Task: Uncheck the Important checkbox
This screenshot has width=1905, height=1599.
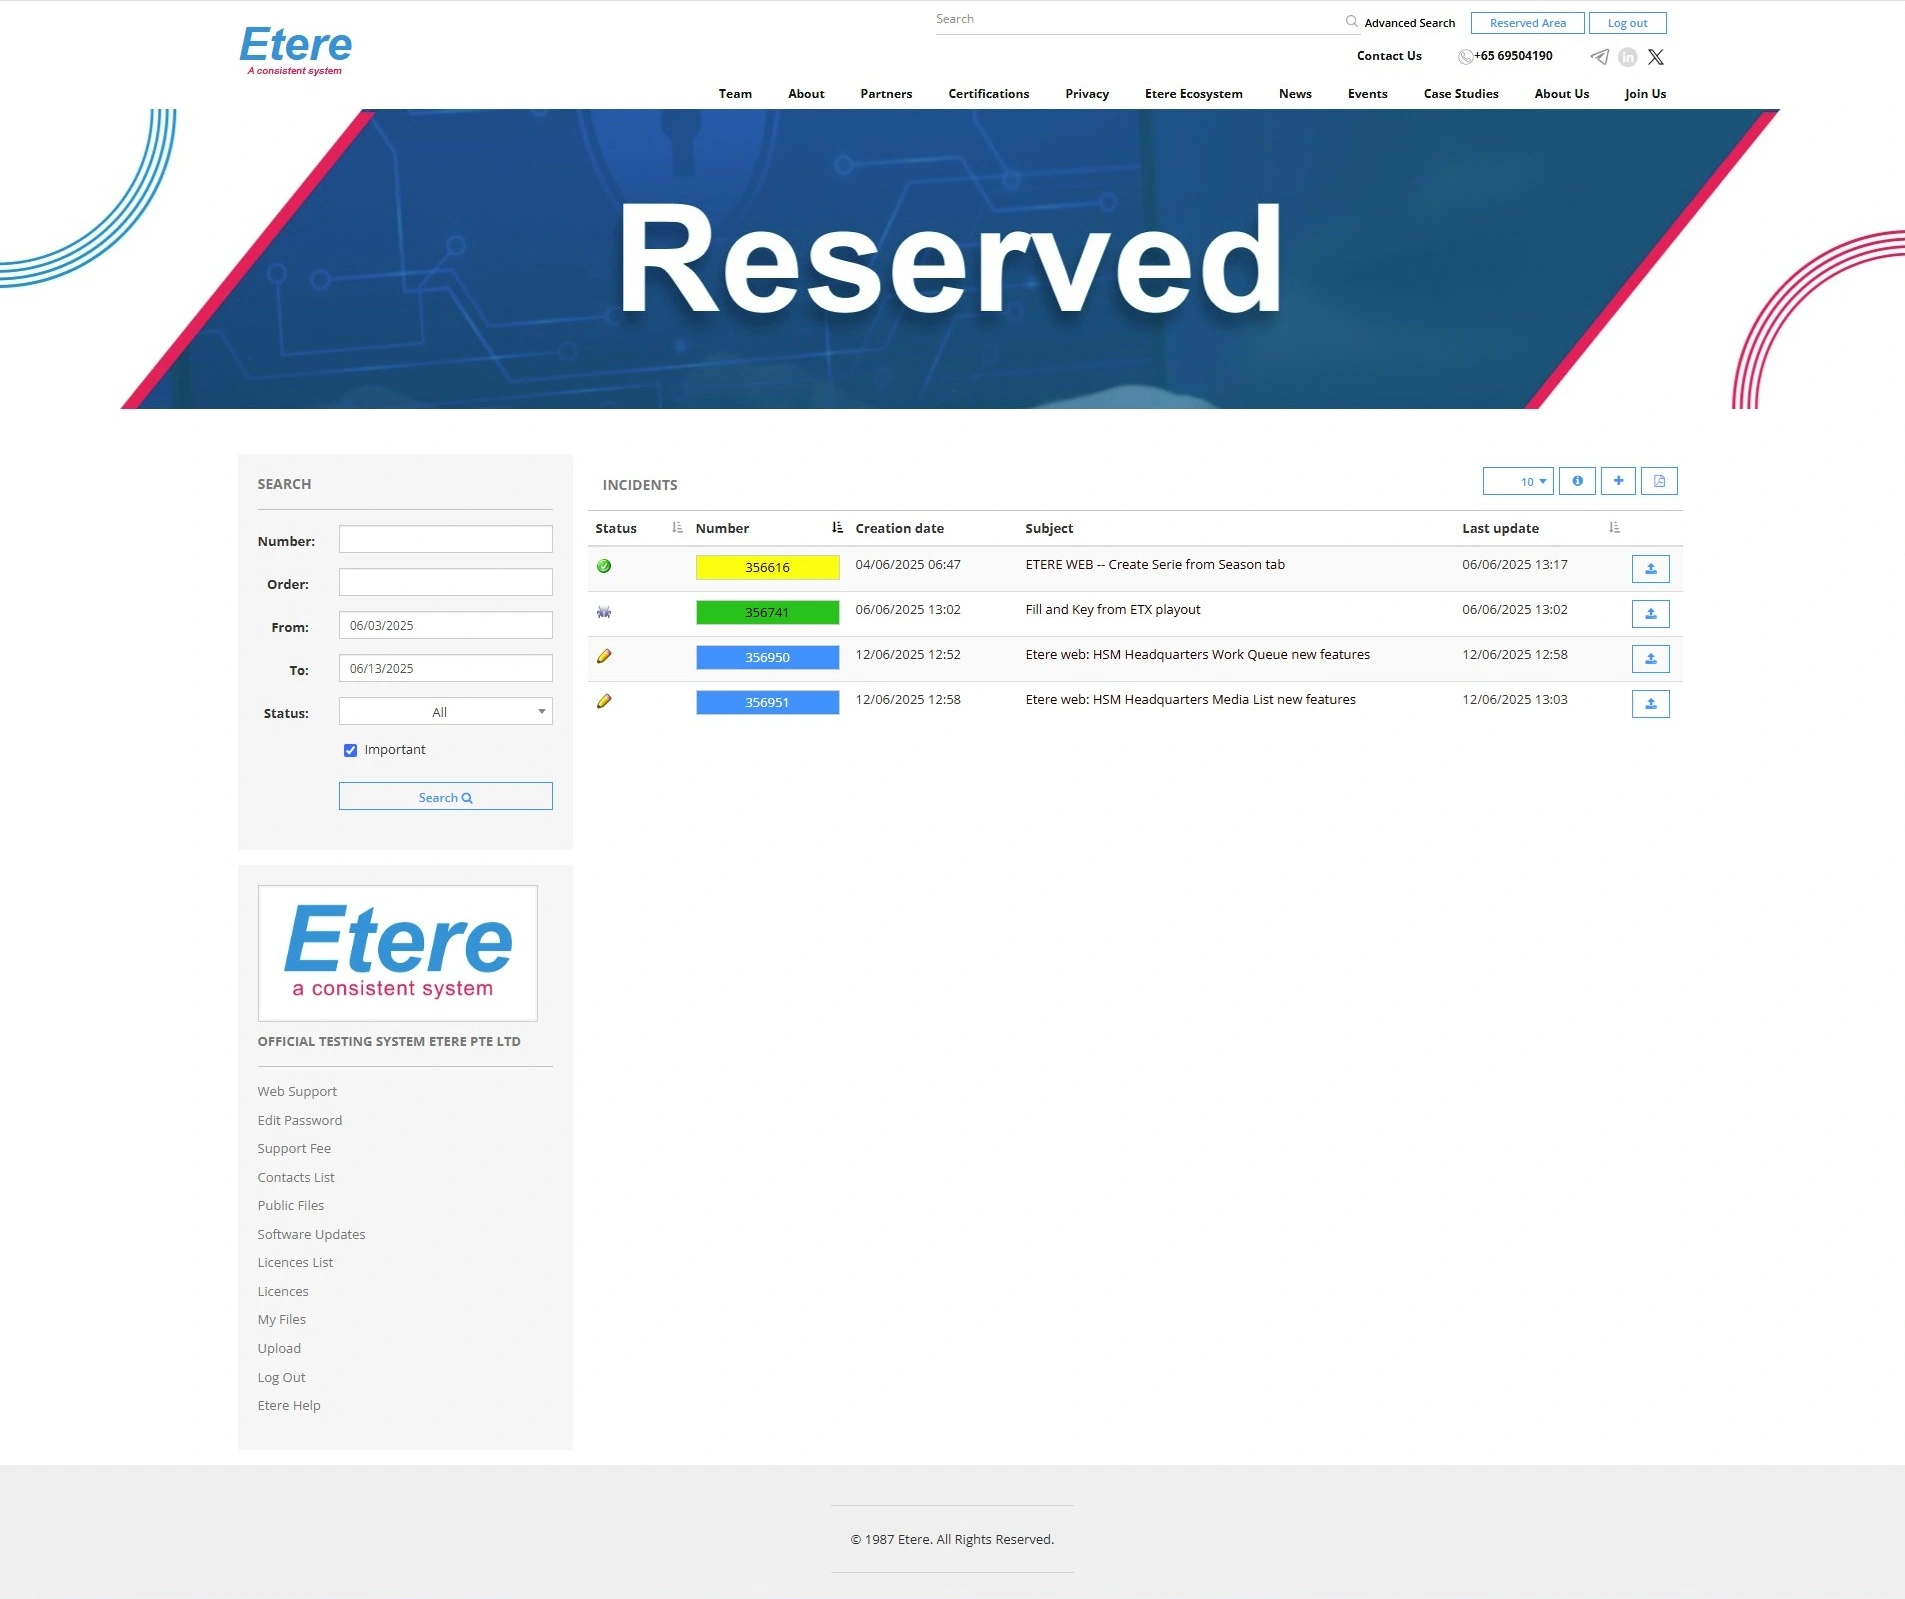Action: click(350, 750)
